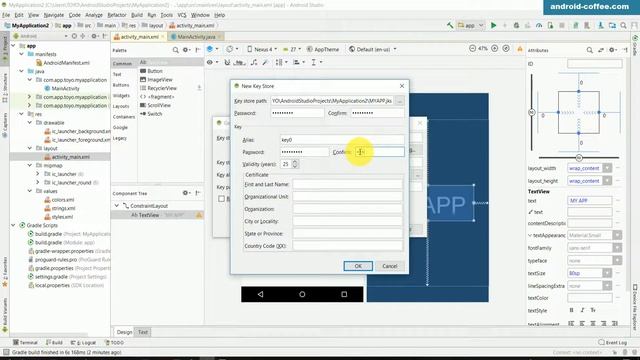This screenshot has width=640, height=360.
Task: Open the textSize dropdown arrow
Action: click(607, 273)
